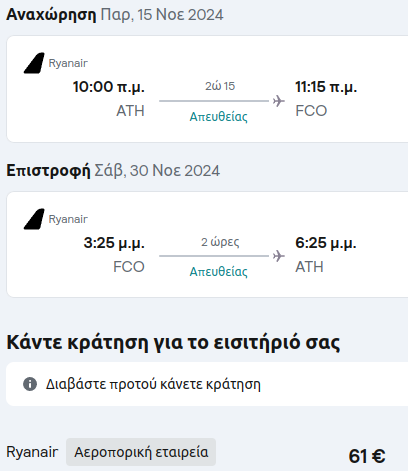
Task: Open the departure flight card ATH to FCO
Action: click(x=207, y=89)
